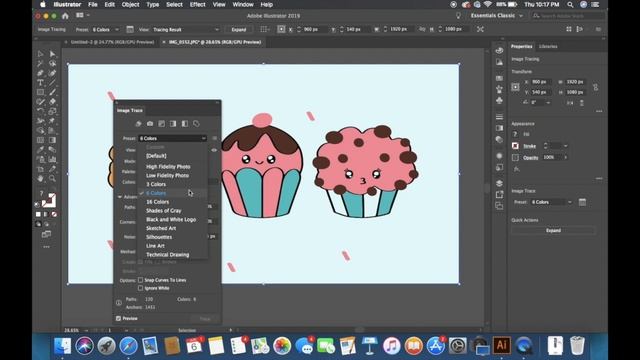Image resolution: width=640 pixels, height=360 pixels.
Task: Select the Hand tool
Action: [x=40, y=178]
